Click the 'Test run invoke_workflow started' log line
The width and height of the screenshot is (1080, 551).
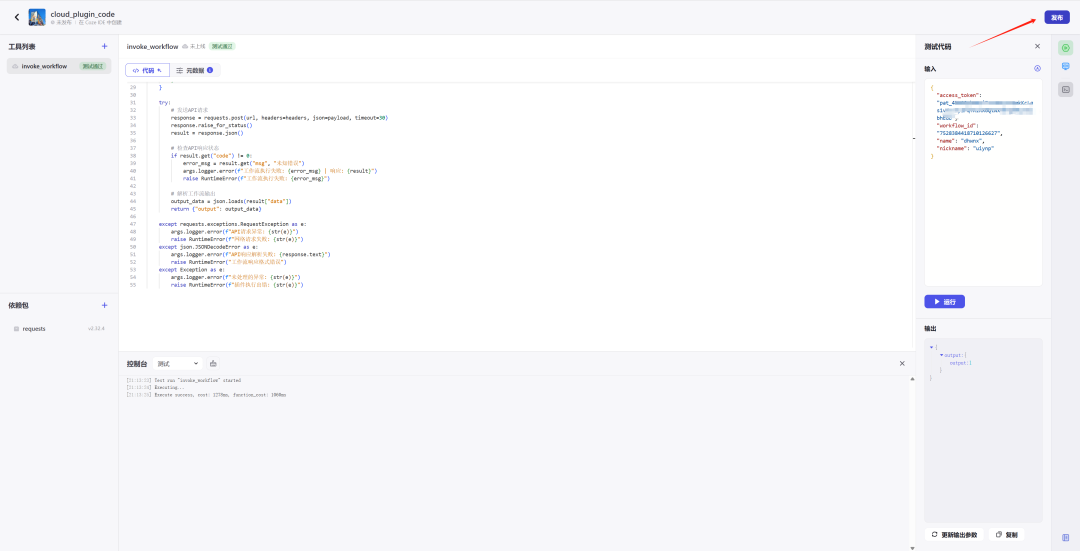(x=184, y=380)
